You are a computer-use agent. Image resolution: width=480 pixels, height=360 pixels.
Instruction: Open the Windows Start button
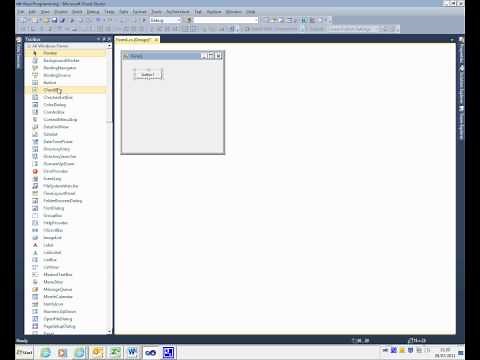pos(25,352)
